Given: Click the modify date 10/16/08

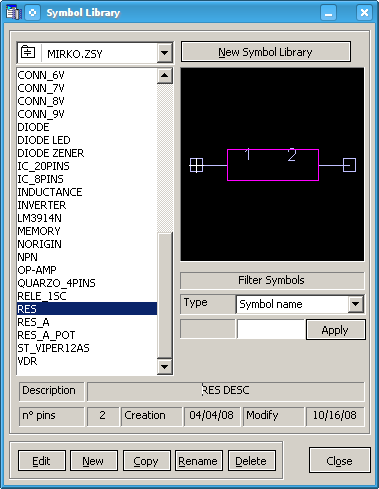Looking at the screenshot, I should point(335,416).
